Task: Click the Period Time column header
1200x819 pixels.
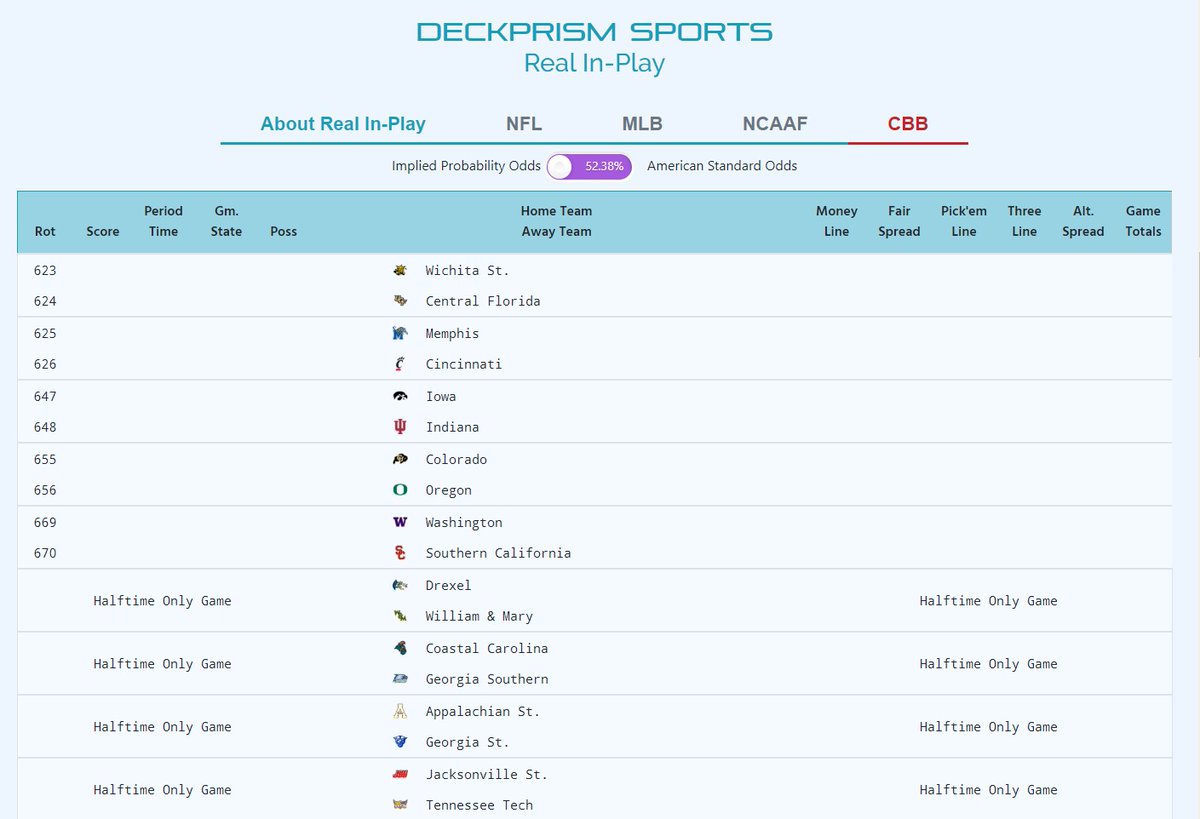Action: 163,221
